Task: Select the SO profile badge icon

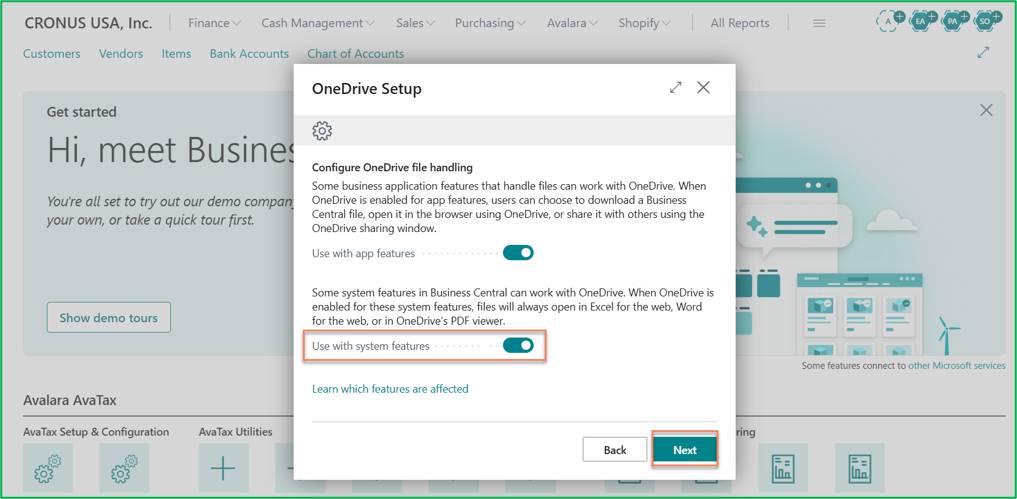Action: coord(987,21)
